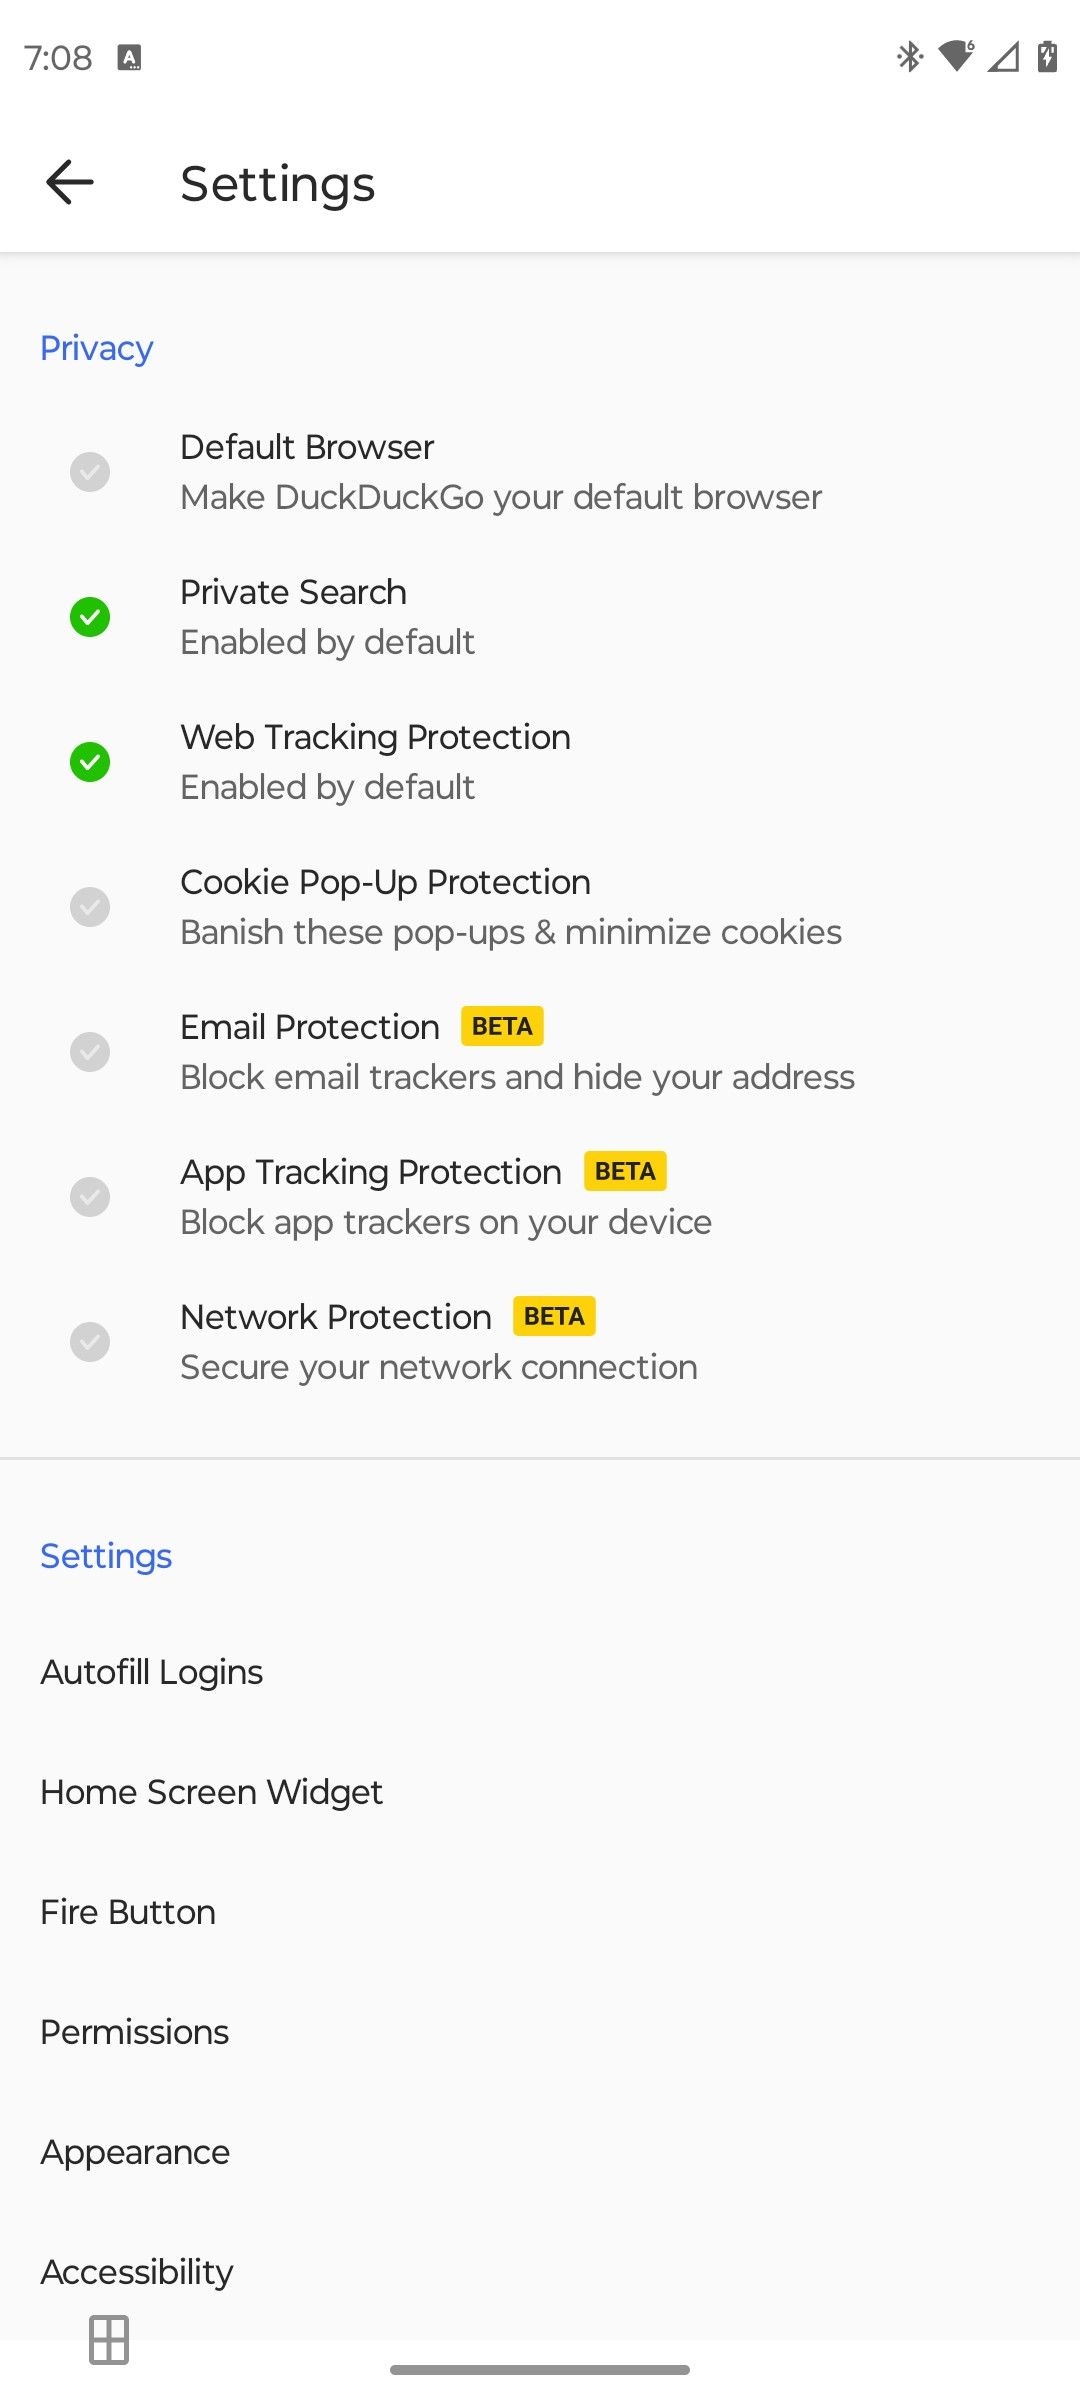Click the gray checkmark beside Email Protection
The width and height of the screenshot is (1080, 2400).
tap(90, 1052)
